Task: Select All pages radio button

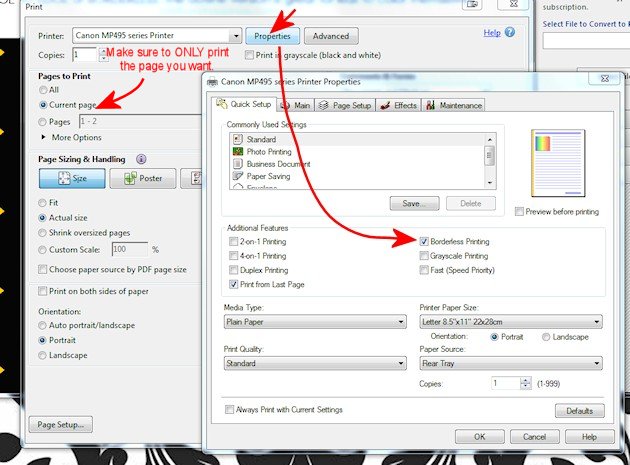Action: (43, 90)
